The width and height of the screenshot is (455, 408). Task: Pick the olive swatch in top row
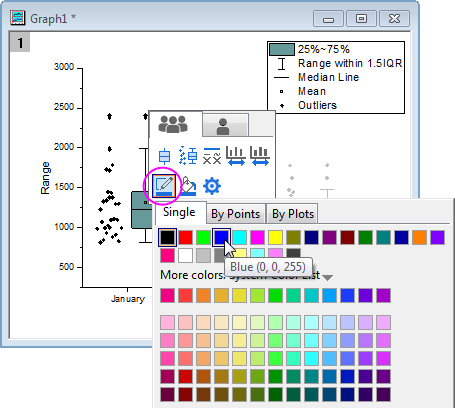pyautogui.click(x=293, y=237)
